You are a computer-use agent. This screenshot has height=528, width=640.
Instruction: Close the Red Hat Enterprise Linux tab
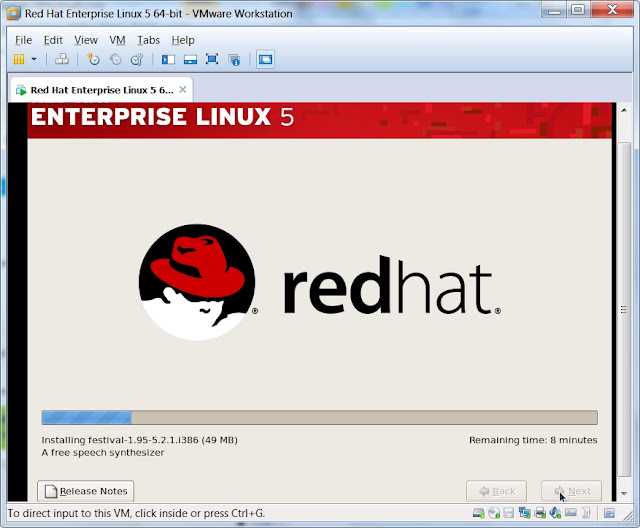click(183, 90)
